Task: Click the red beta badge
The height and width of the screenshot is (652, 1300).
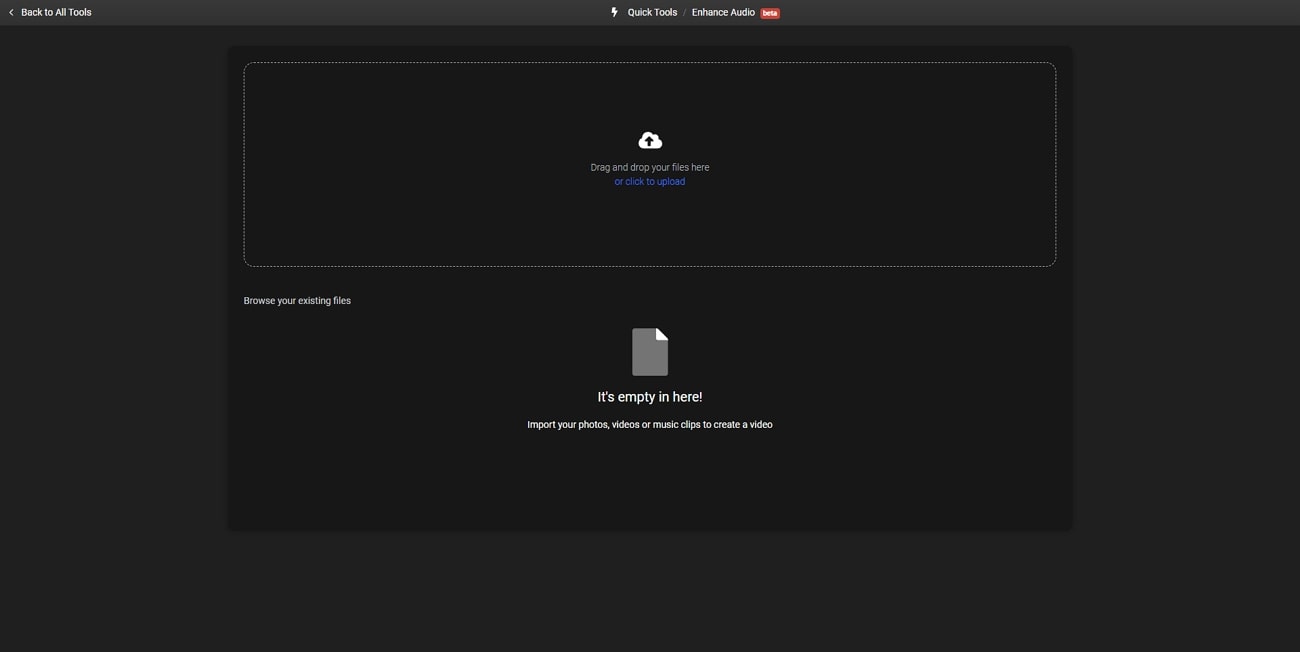Action: [770, 13]
